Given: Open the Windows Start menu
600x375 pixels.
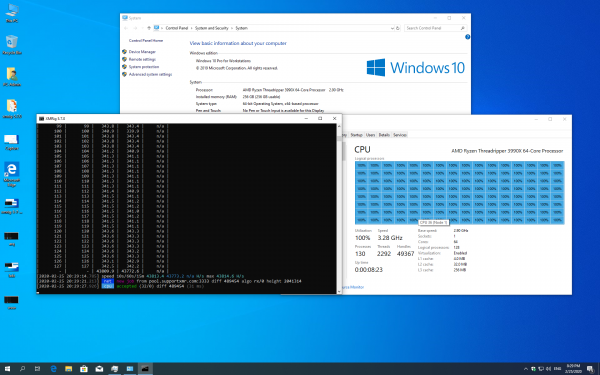Looking at the screenshot, I should tap(7, 369).
